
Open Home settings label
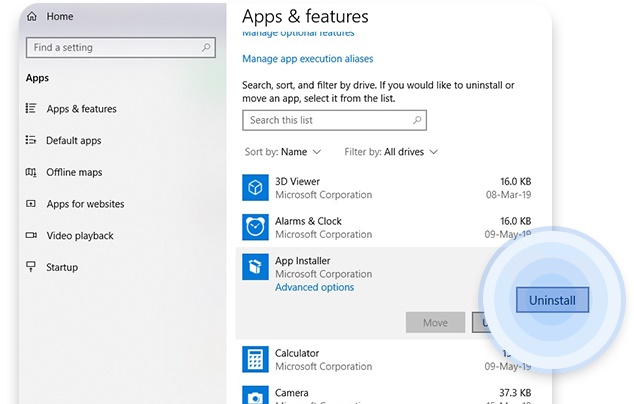[60, 16]
